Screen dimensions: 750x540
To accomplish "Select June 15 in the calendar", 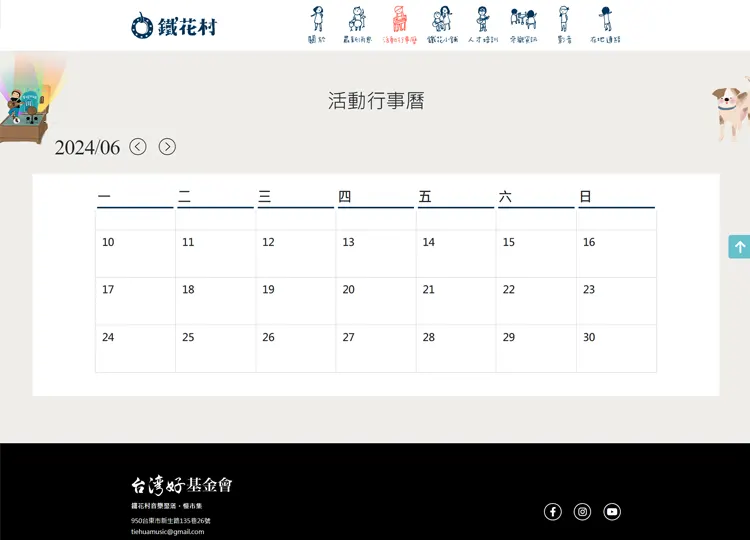I will tap(536, 254).
